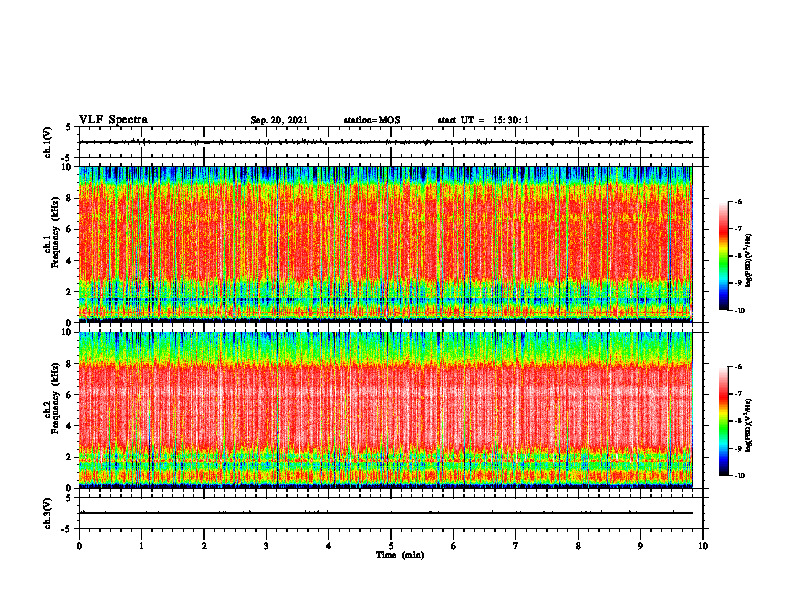The height and width of the screenshot is (612, 792).
Task: Click "4" on ch.1 frequency axis
Action: coord(70,261)
